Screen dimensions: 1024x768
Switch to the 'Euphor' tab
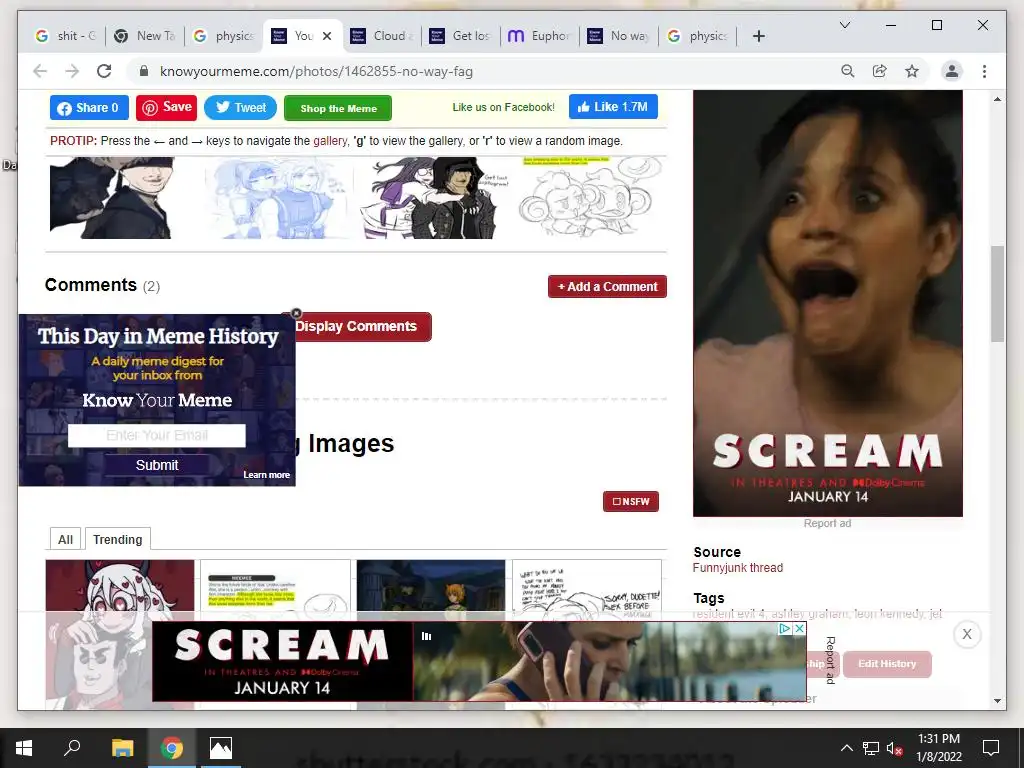click(x=539, y=36)
